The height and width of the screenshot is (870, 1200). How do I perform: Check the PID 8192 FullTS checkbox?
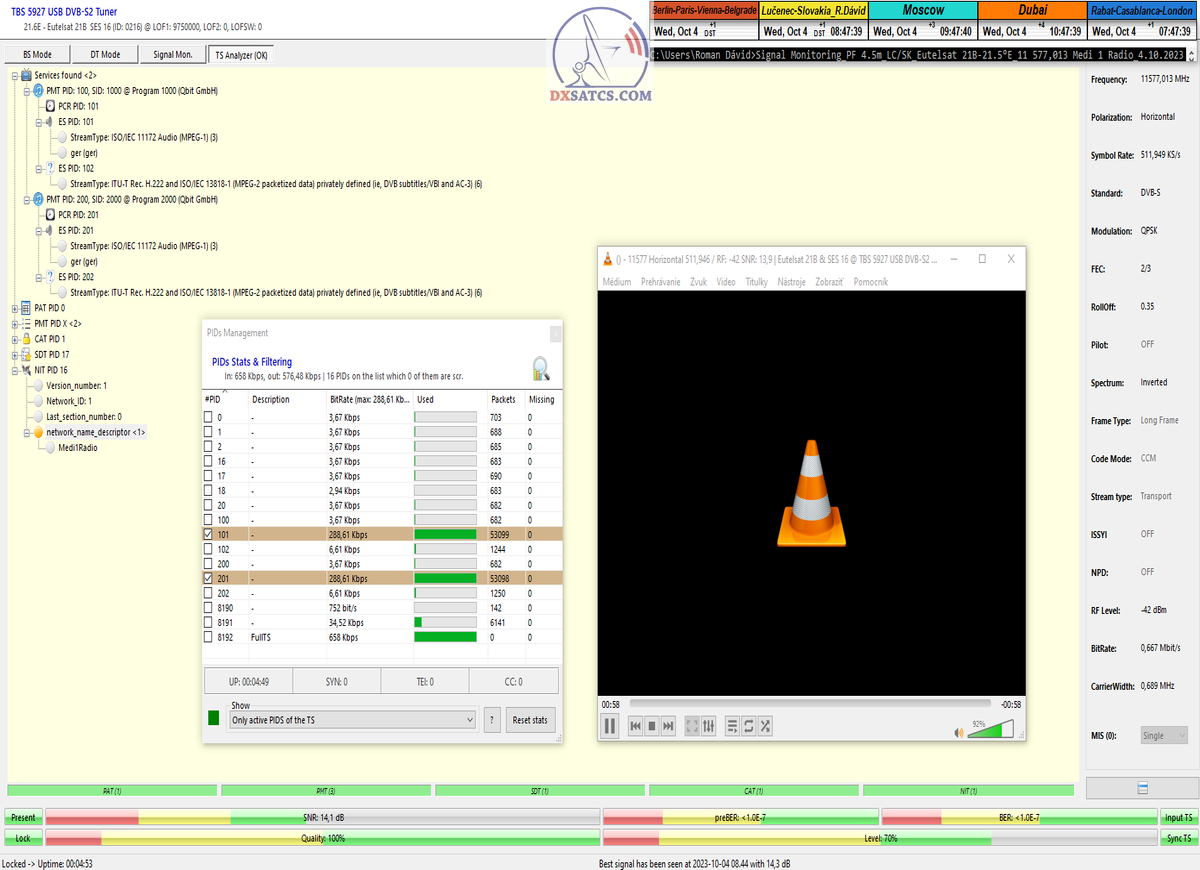[209, 637]
